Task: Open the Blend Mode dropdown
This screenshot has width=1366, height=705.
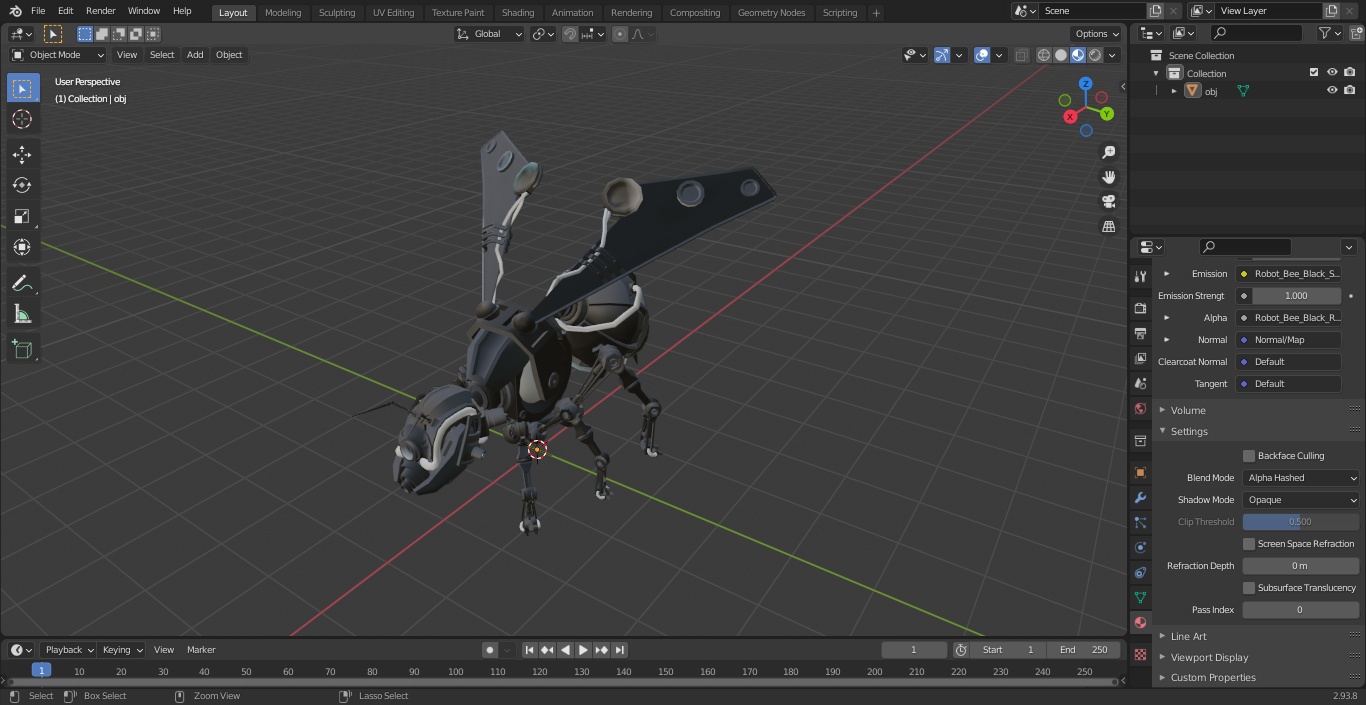Action: tap(1301, 478)
